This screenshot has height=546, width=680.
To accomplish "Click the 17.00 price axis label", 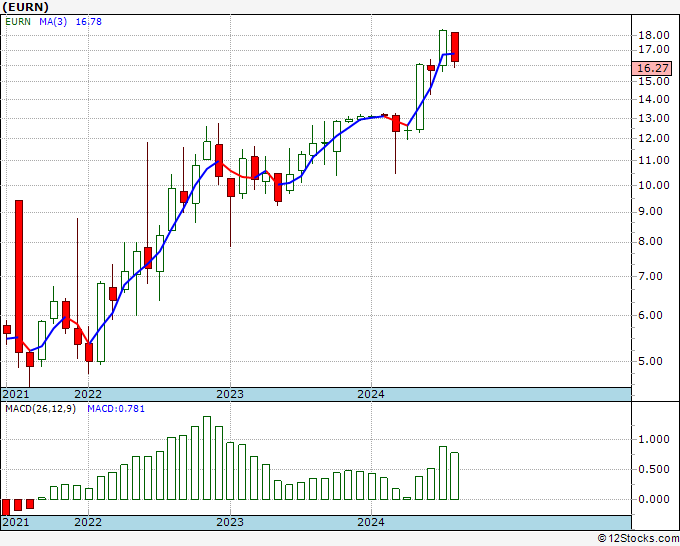I will tap(654, 49).
